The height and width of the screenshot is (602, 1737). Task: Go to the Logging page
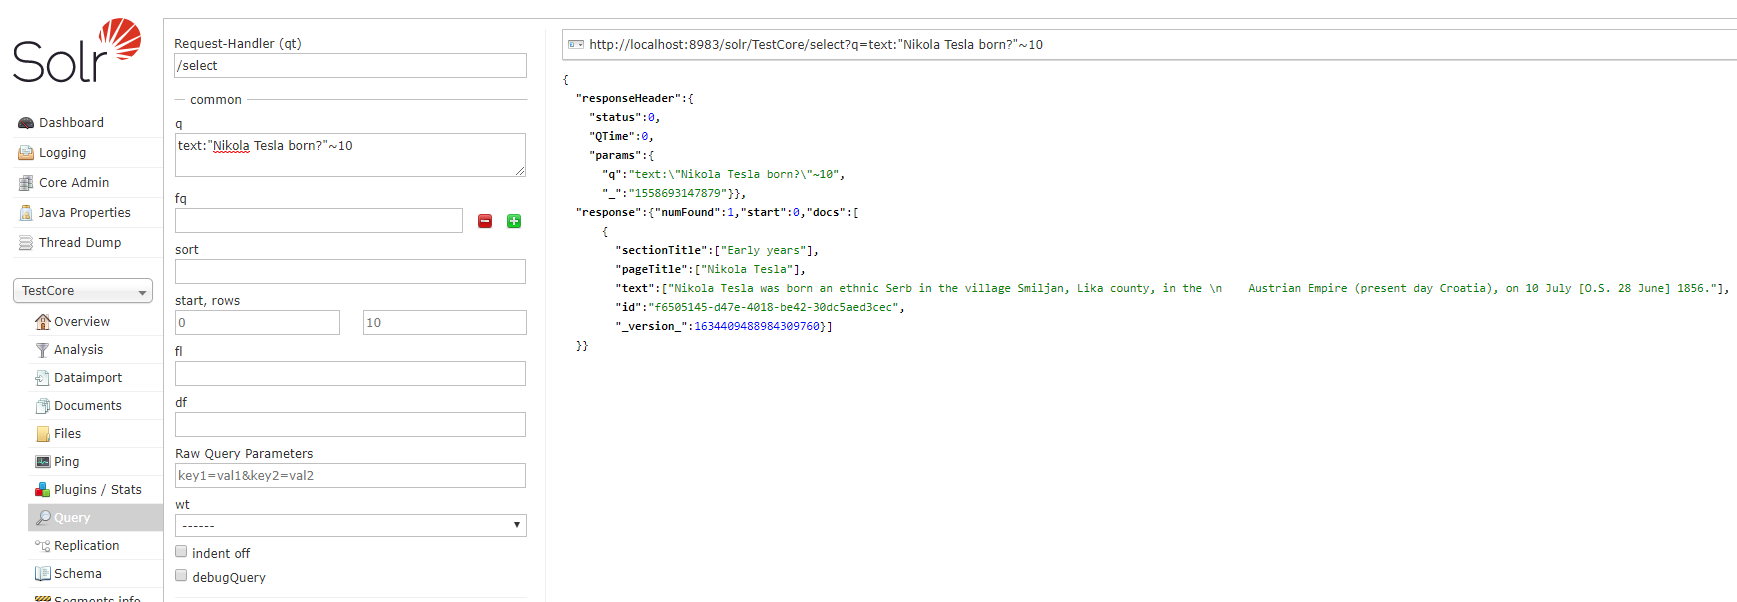tap(62, 153)
